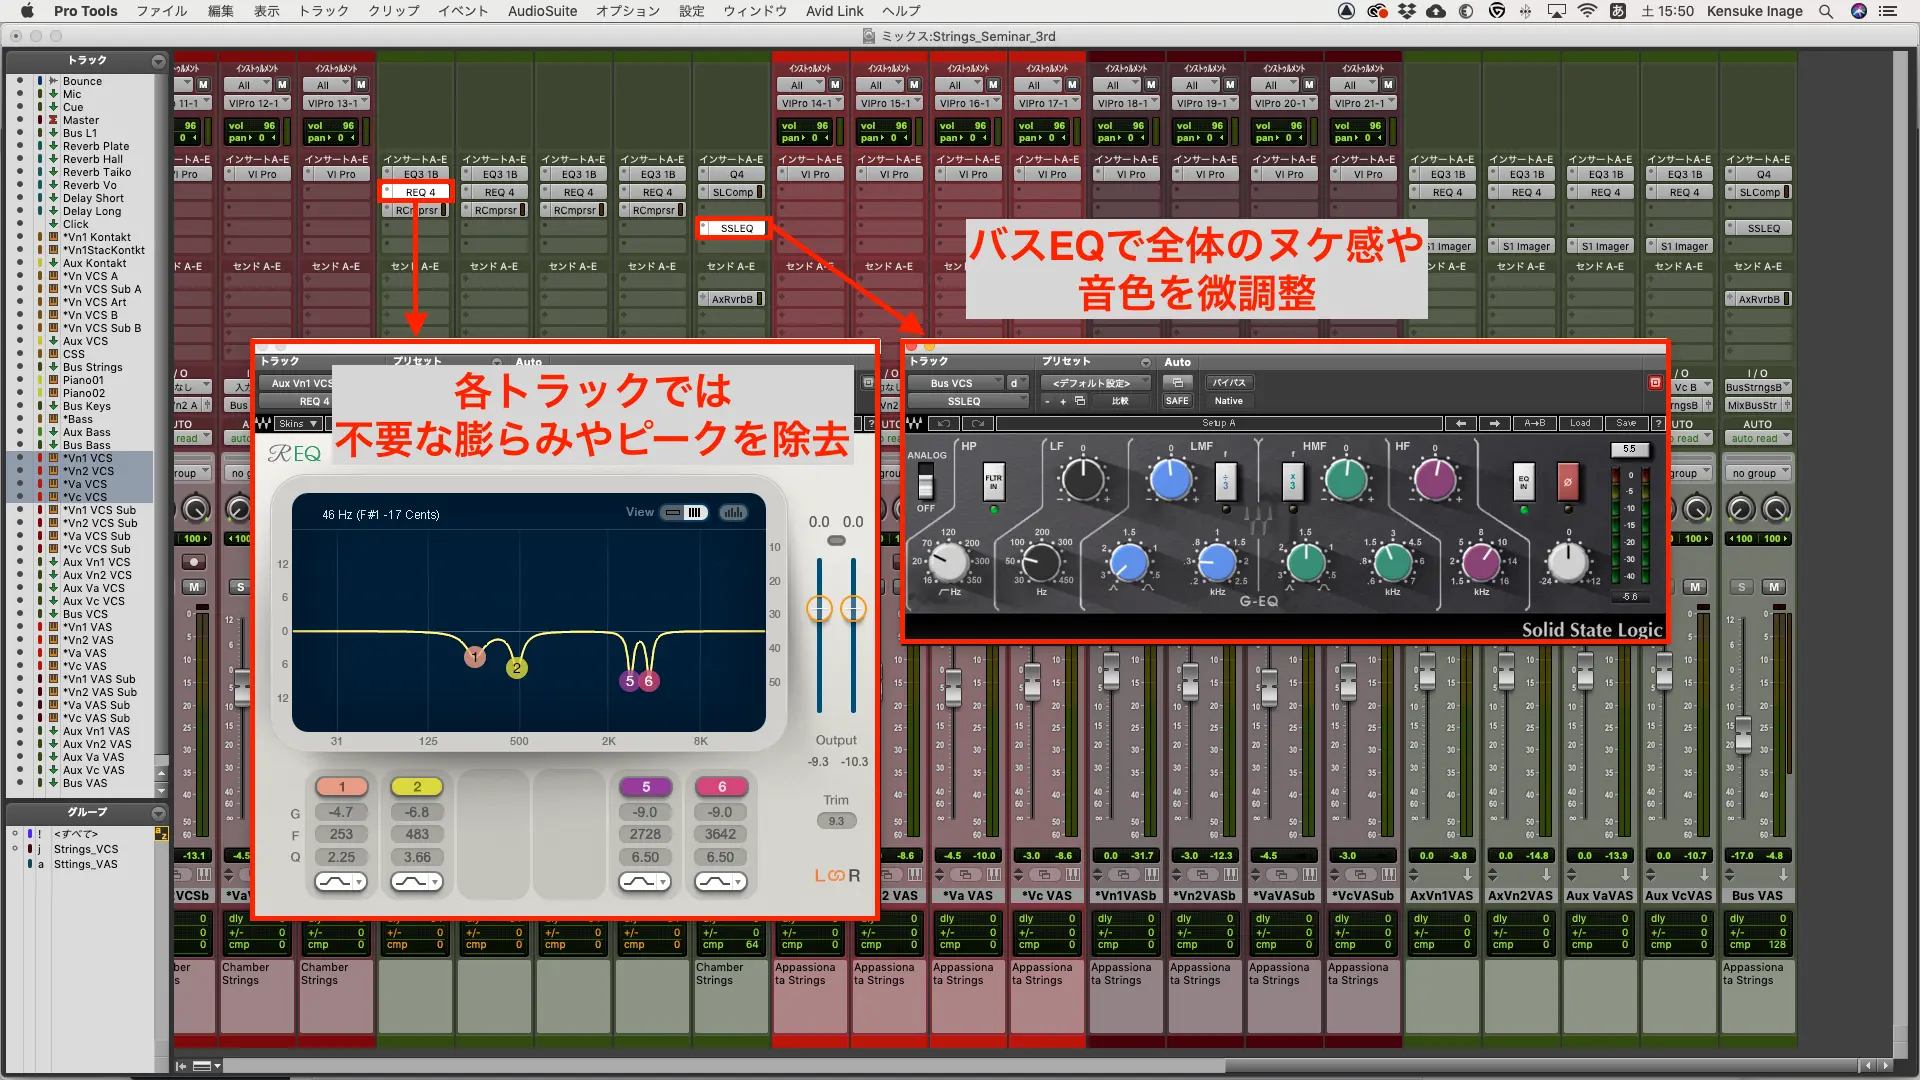
Task: Click the バイパス bypass button in SSLEQ header
Action: 1228,383
